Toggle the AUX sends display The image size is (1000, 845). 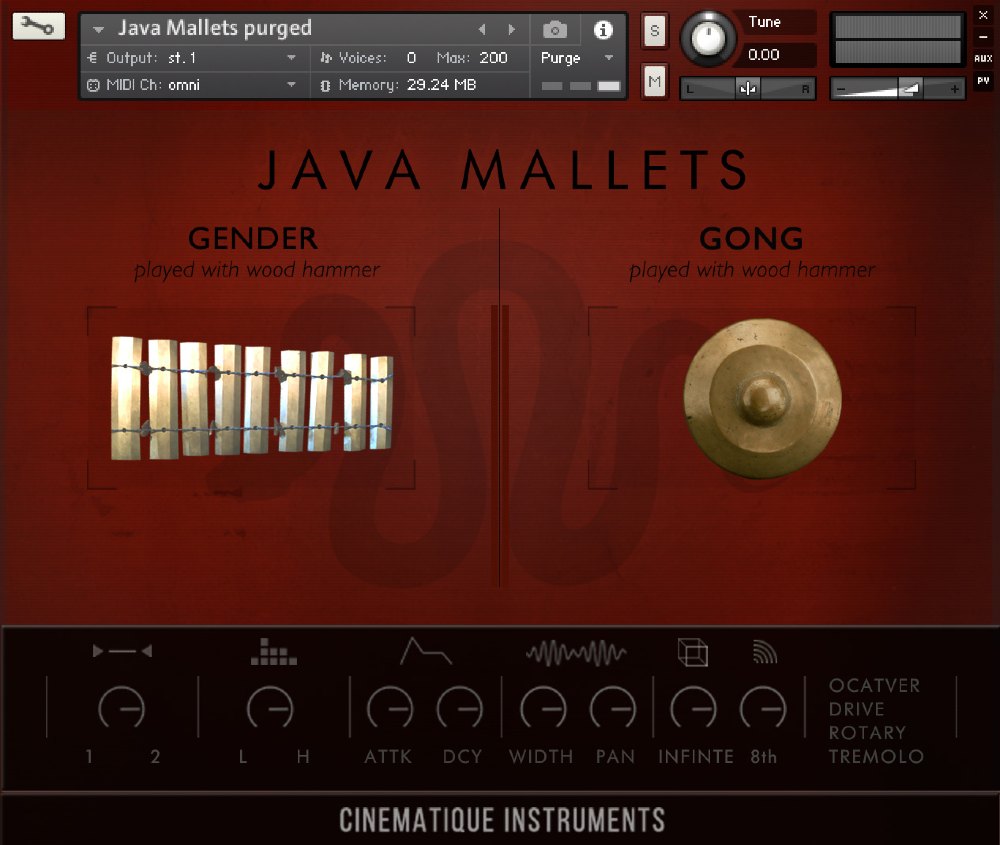point(984,57)
